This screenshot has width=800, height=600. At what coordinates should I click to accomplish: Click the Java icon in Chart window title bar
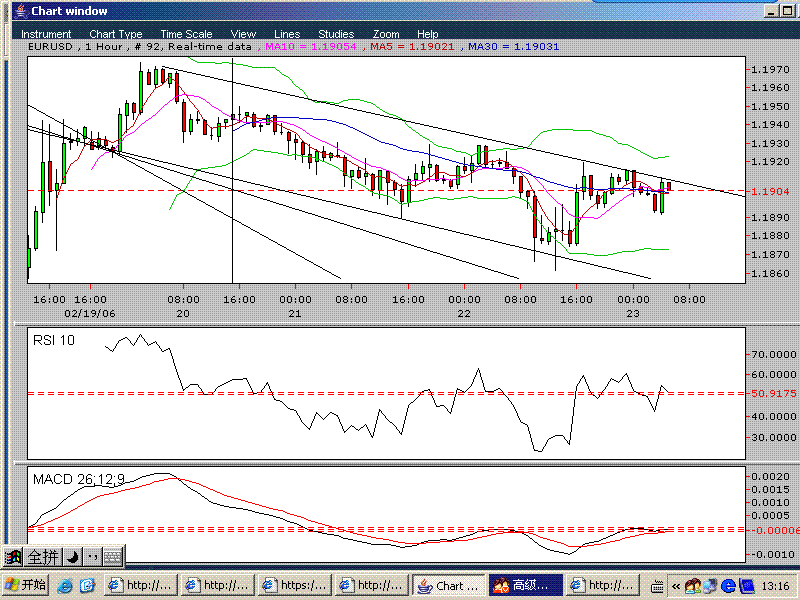20,11
